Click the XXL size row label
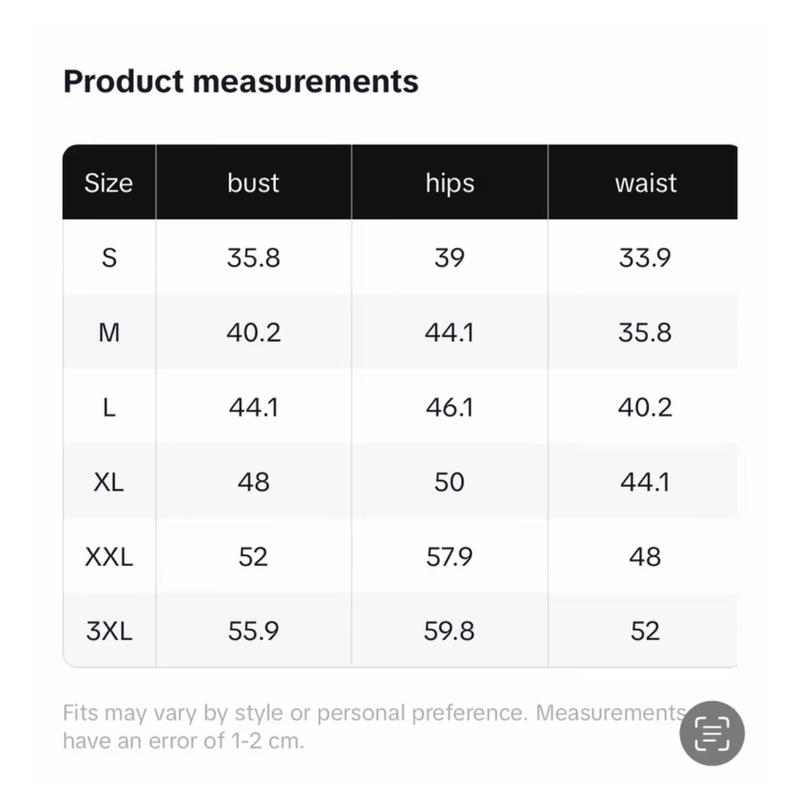This screenshot has width=800, height=800. coord(109,557)
